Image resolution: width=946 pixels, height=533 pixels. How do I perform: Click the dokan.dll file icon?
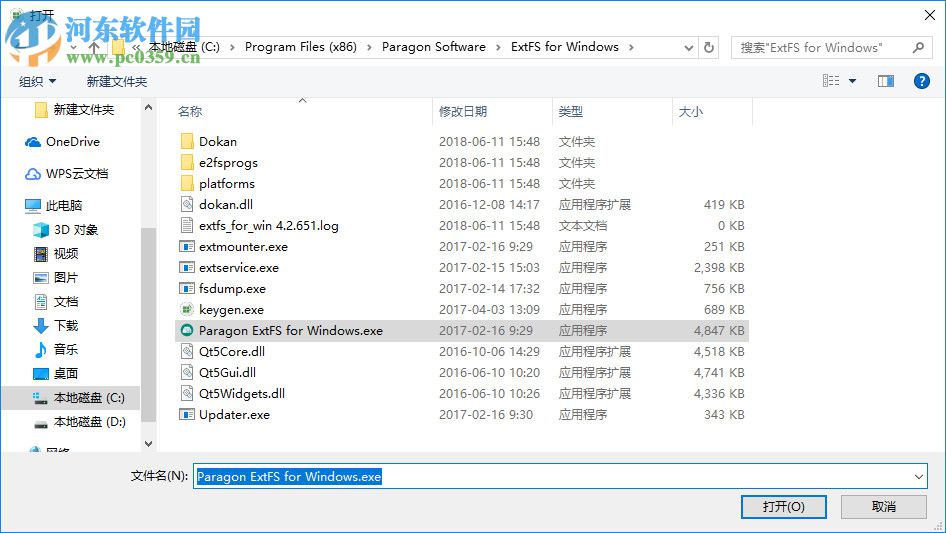[x=187, y=204]
